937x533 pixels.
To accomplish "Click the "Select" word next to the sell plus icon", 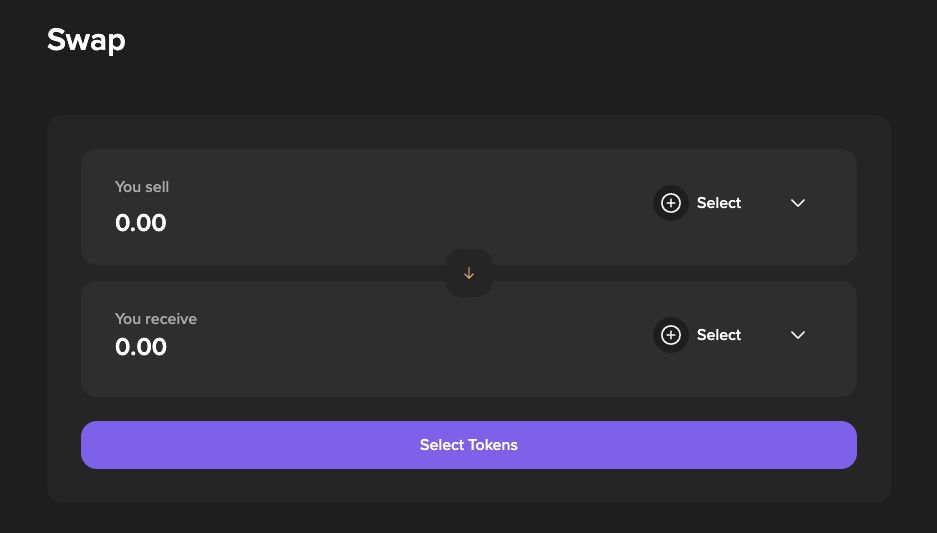I will point(719,203).
